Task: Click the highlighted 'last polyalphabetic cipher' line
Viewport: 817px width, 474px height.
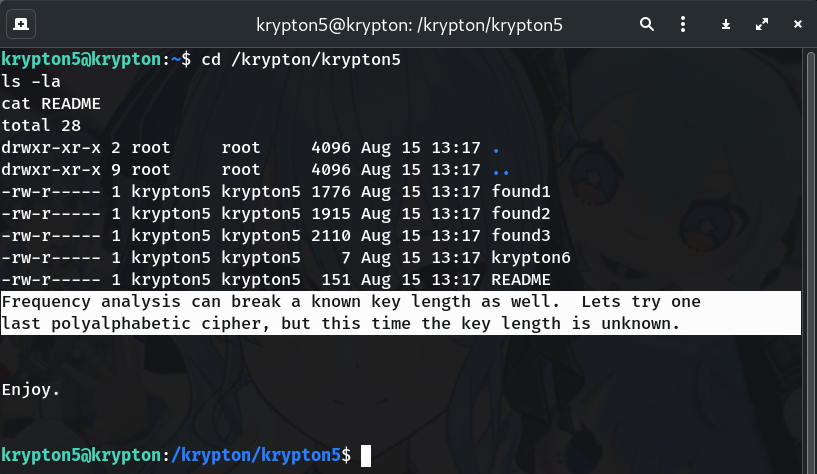Action: 340,323
